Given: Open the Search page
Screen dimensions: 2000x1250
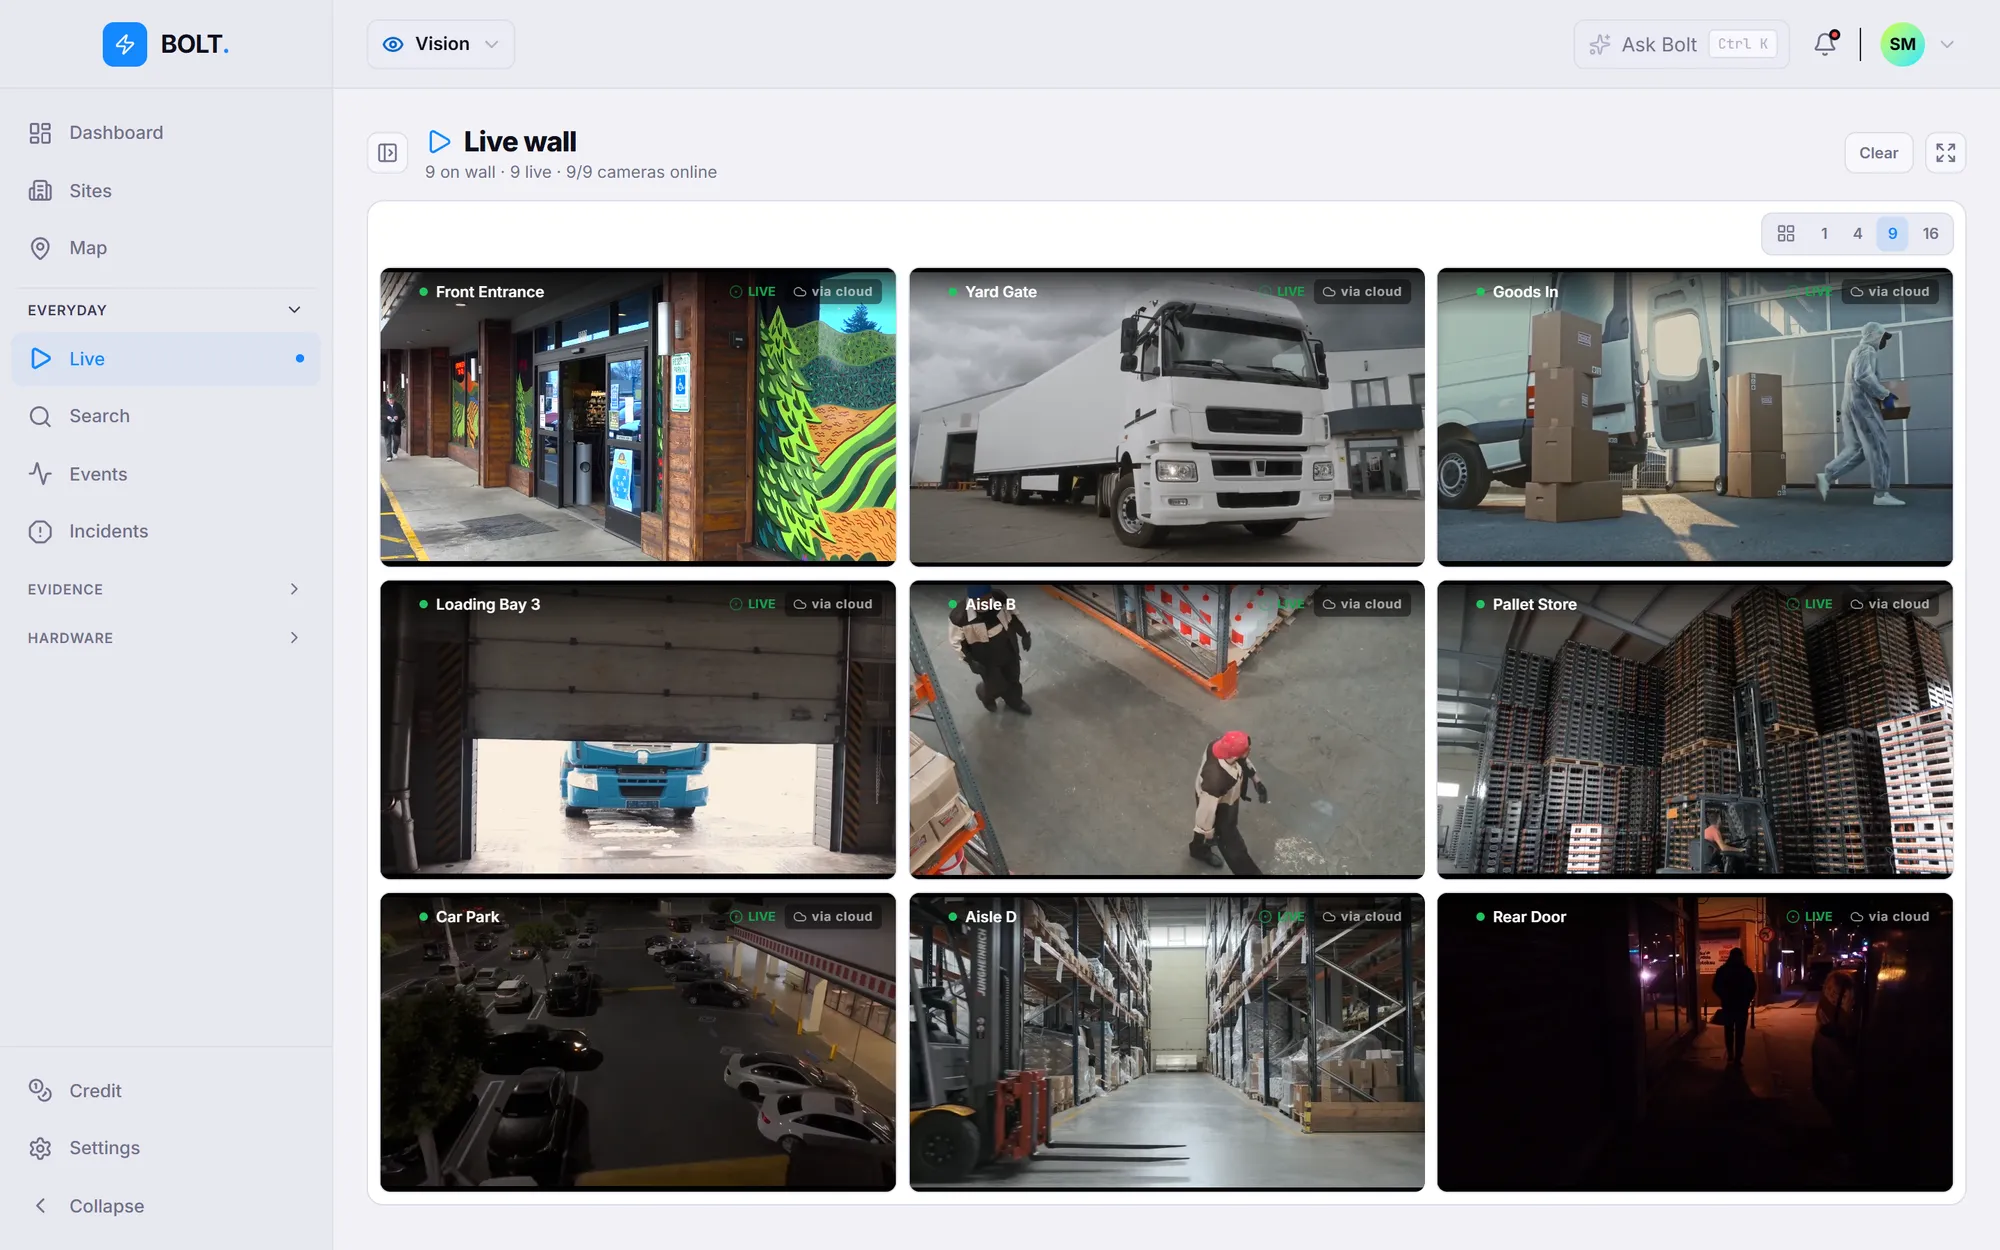Looking at the screenshot, I should pyautogui.click(x=166, y=416).
